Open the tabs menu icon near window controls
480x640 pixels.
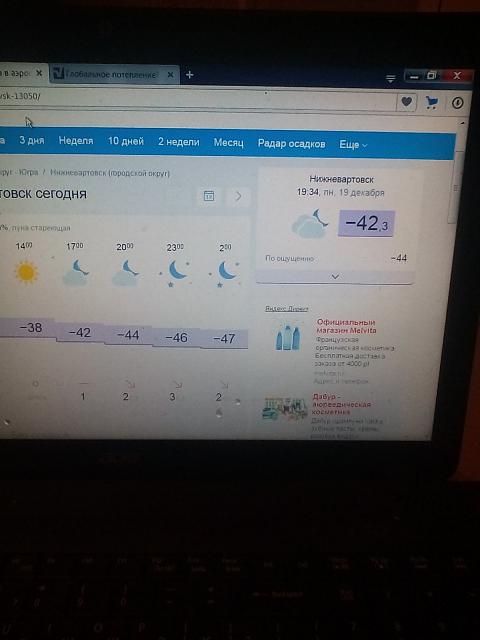[391, 78]
